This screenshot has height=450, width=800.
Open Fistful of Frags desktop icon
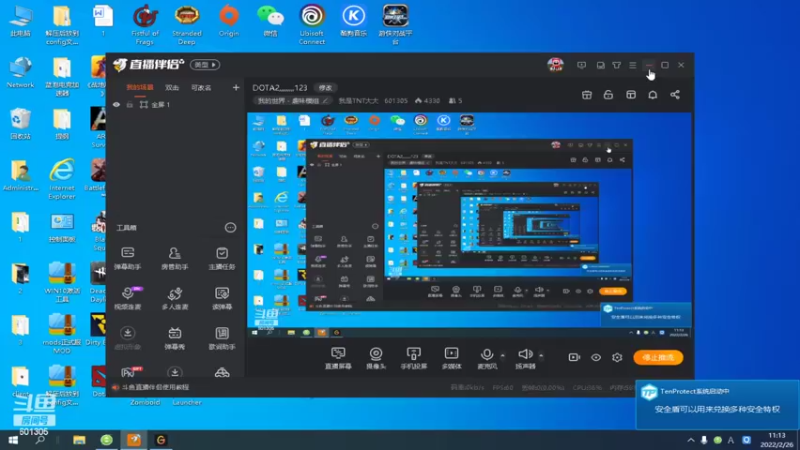point(145,24)
